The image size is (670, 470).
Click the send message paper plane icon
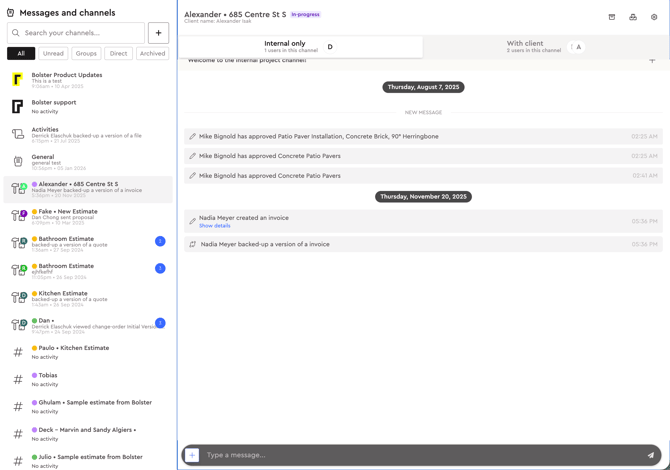[x=651, y=455]
